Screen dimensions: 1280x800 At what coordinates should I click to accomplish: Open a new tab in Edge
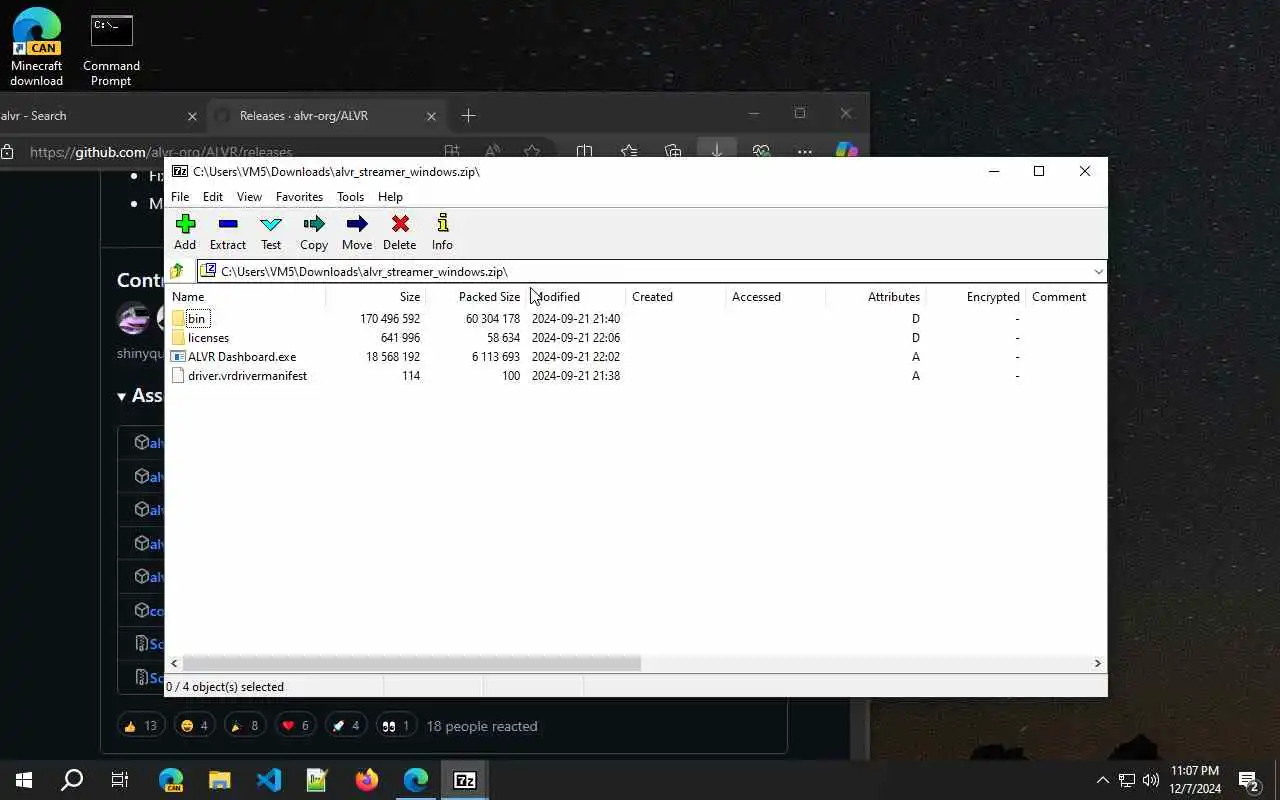[468, 116]
